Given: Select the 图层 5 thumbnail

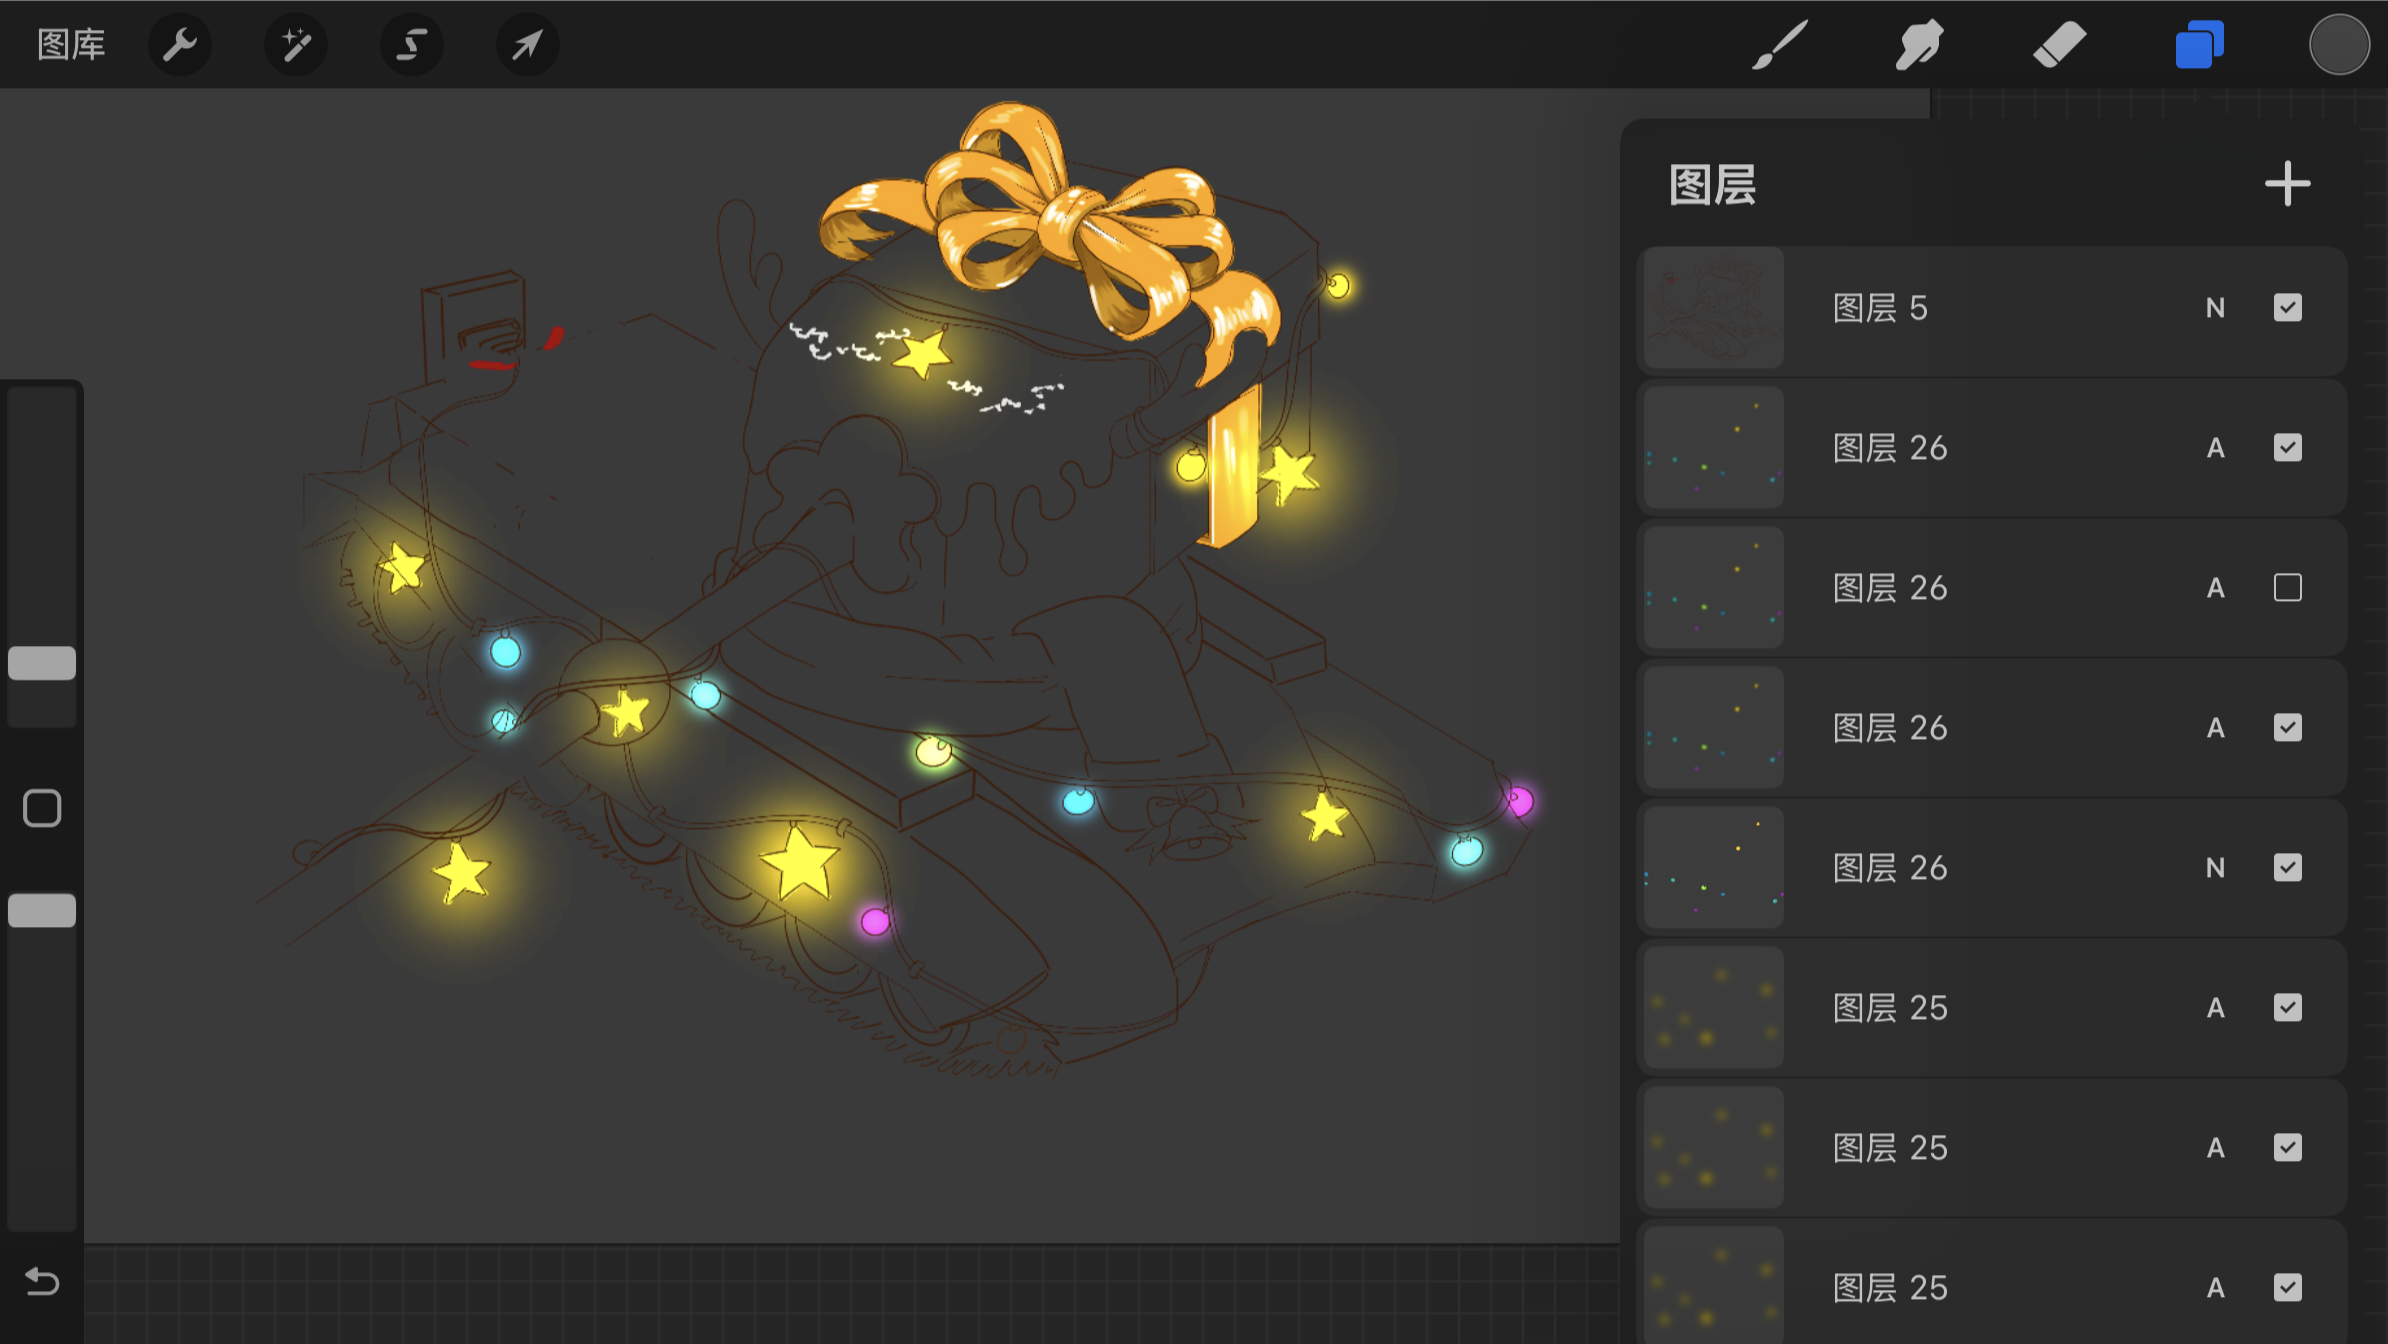Looking at the screenshot, I should 1714,308.
